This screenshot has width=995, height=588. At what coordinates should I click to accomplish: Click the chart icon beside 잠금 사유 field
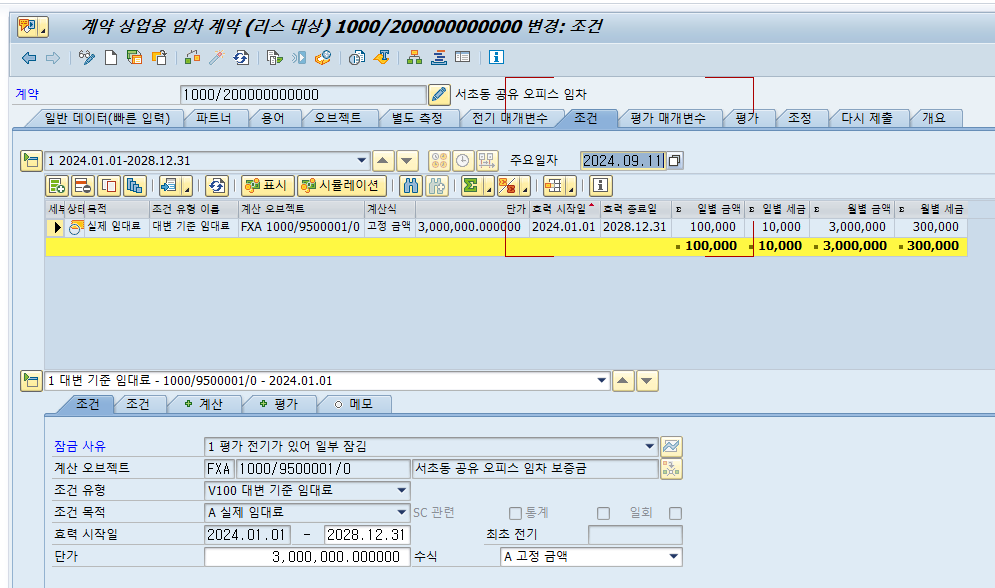671,447
